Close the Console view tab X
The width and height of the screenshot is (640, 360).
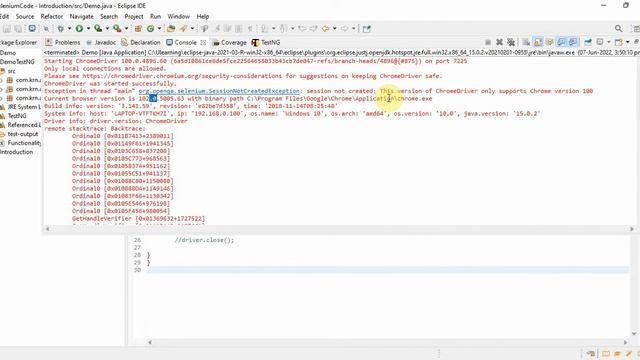[x=203, y=42]
